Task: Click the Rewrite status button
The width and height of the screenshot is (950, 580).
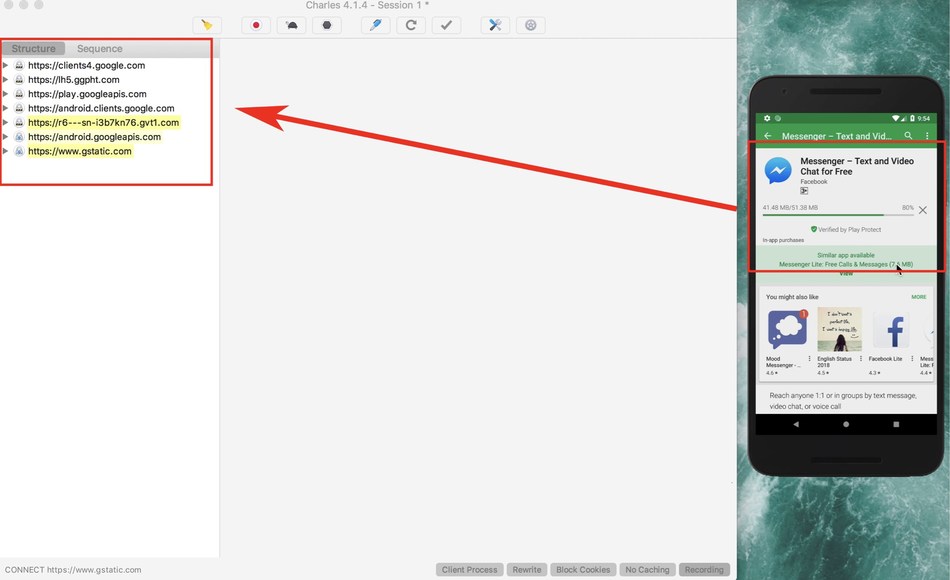Action: [x=527, y=570]
